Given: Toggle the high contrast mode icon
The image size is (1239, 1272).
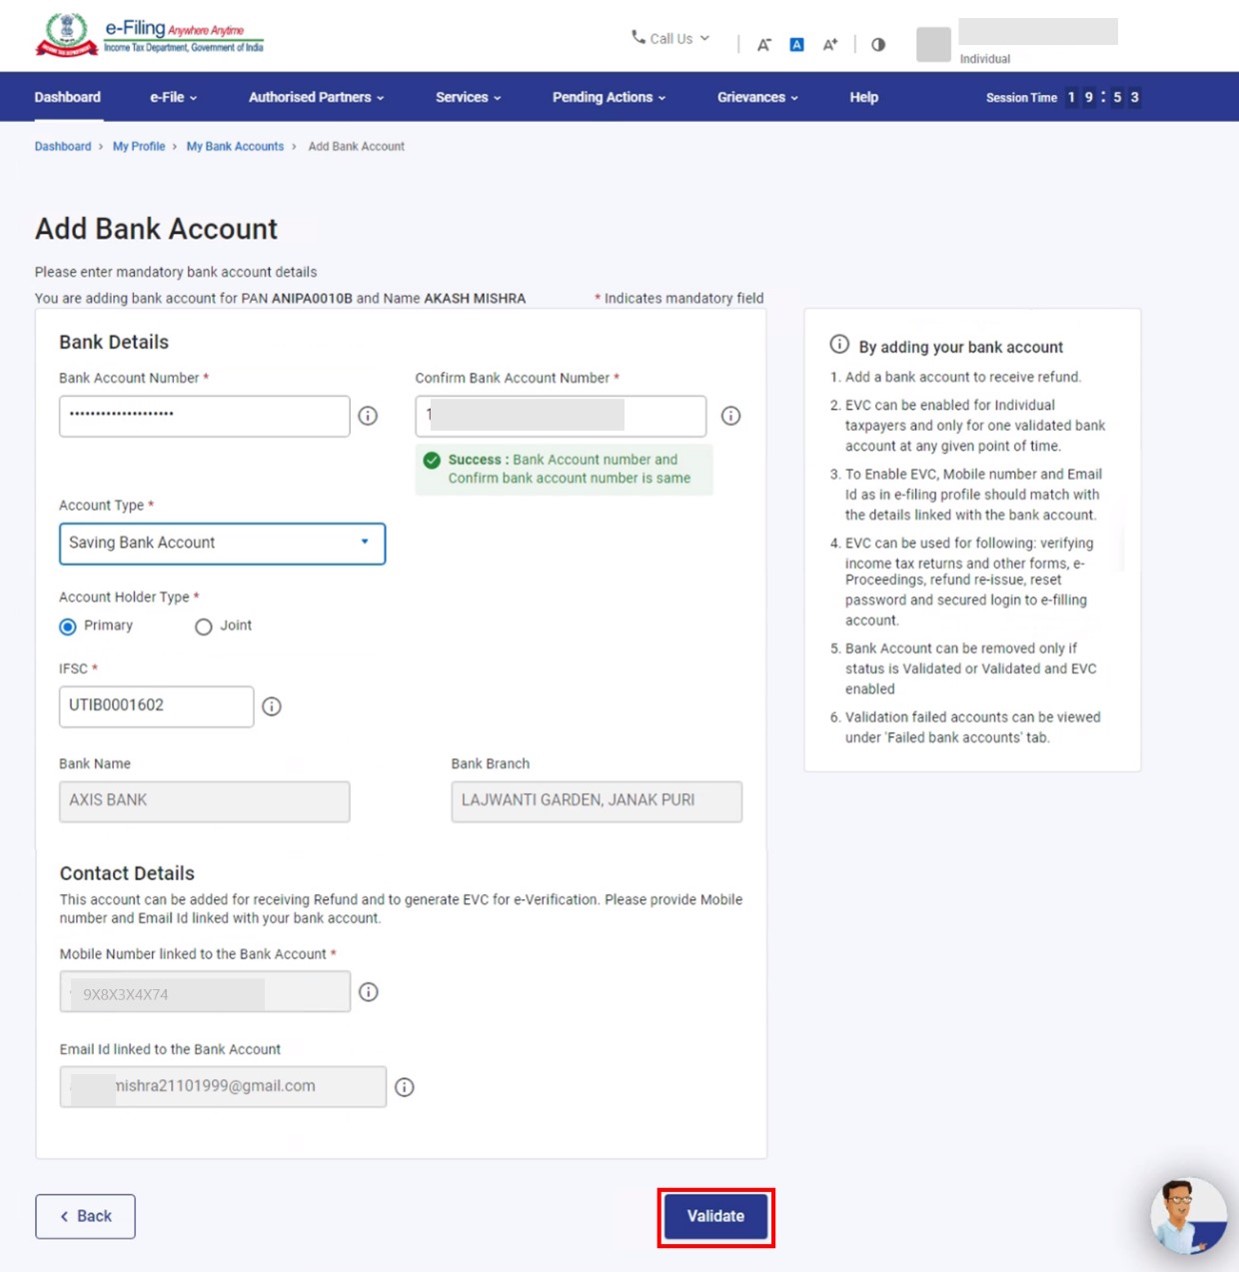Looking at the screenshot, I should pos(878,45).
